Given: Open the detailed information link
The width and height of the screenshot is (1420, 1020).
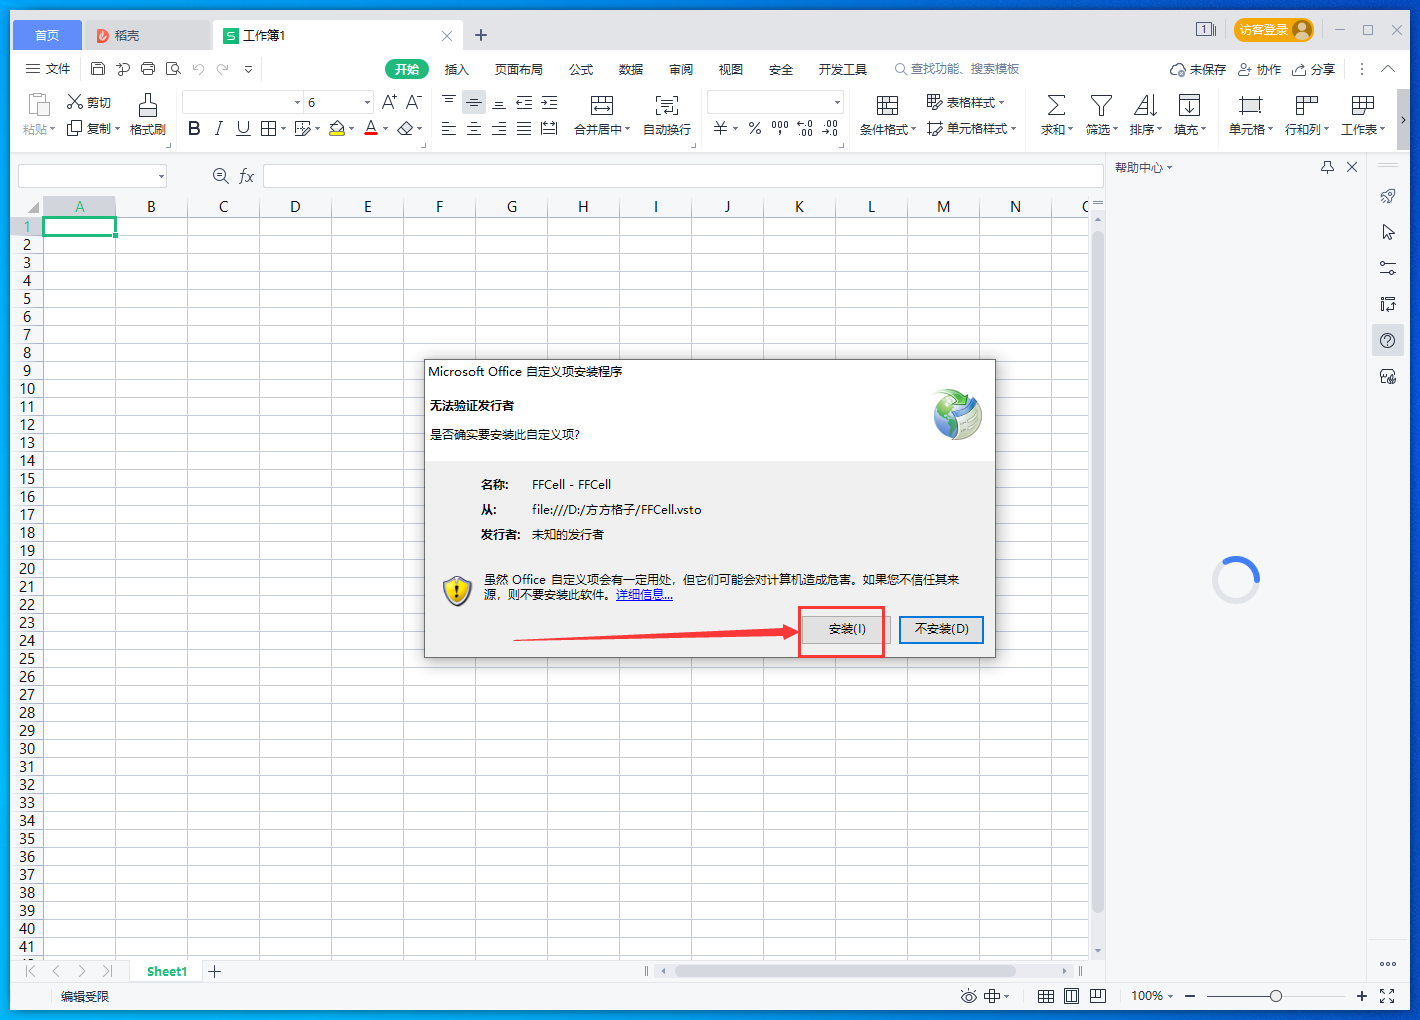Looking at the screenshot, I should coord(644,595).
